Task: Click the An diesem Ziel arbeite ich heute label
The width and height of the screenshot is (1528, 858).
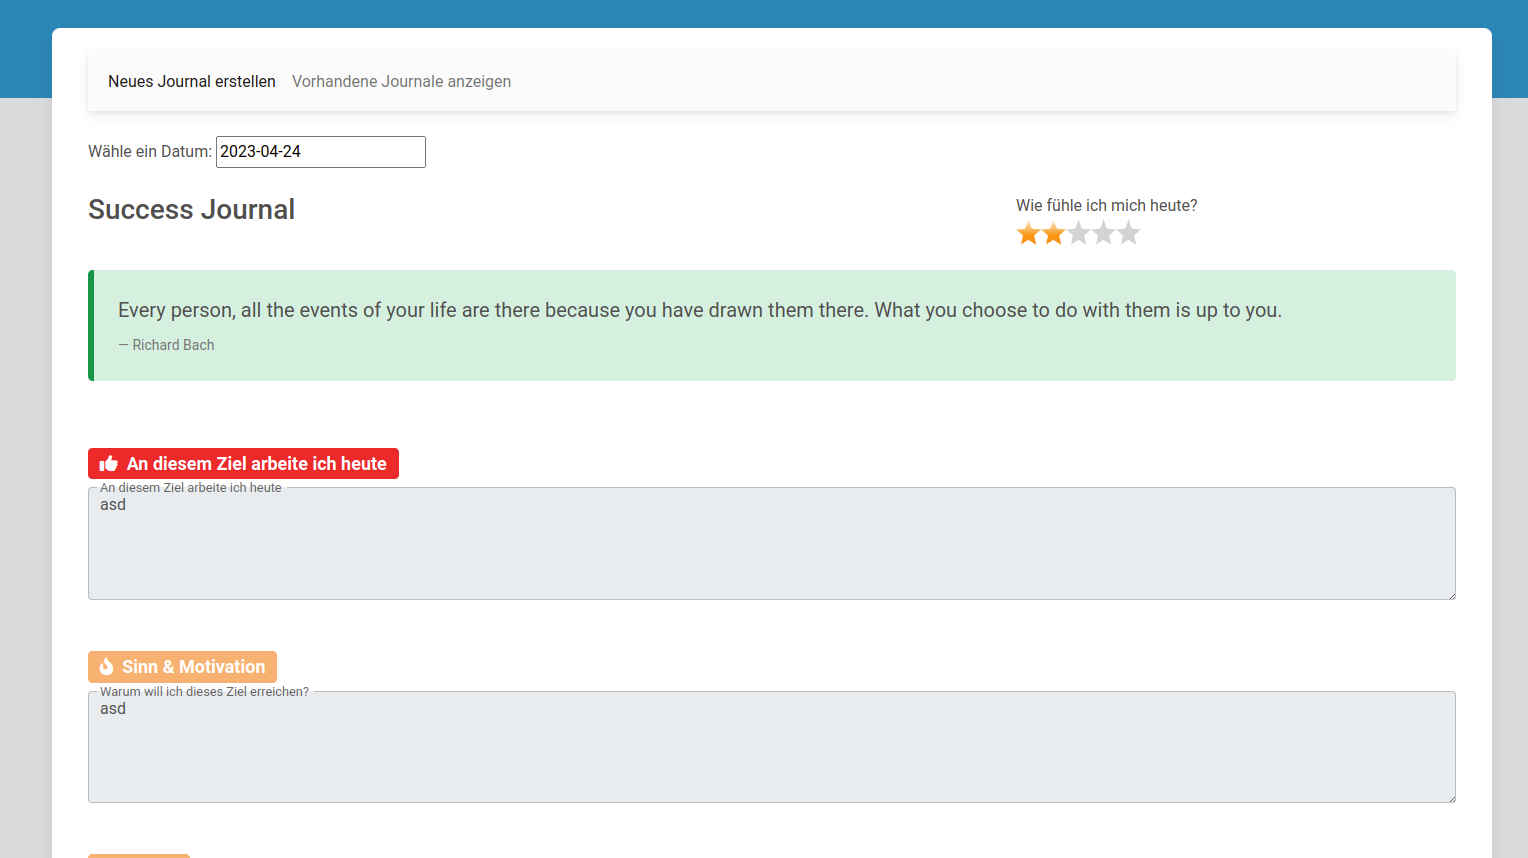Action: click(243, 464)
